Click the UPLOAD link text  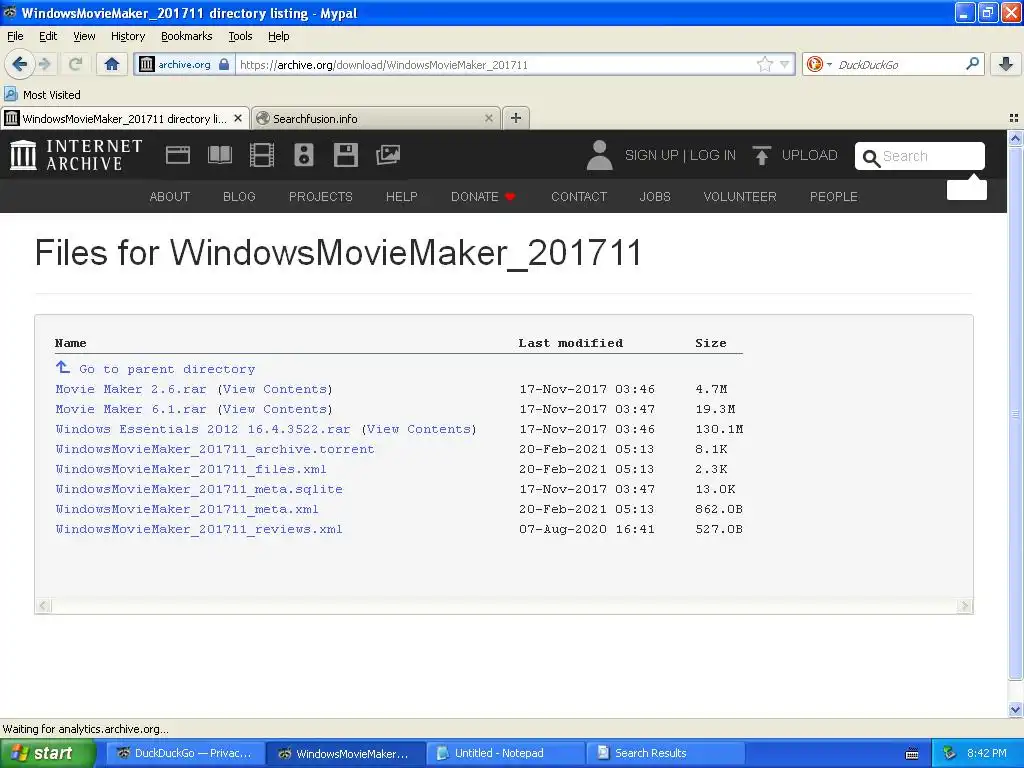coord(809,155)
